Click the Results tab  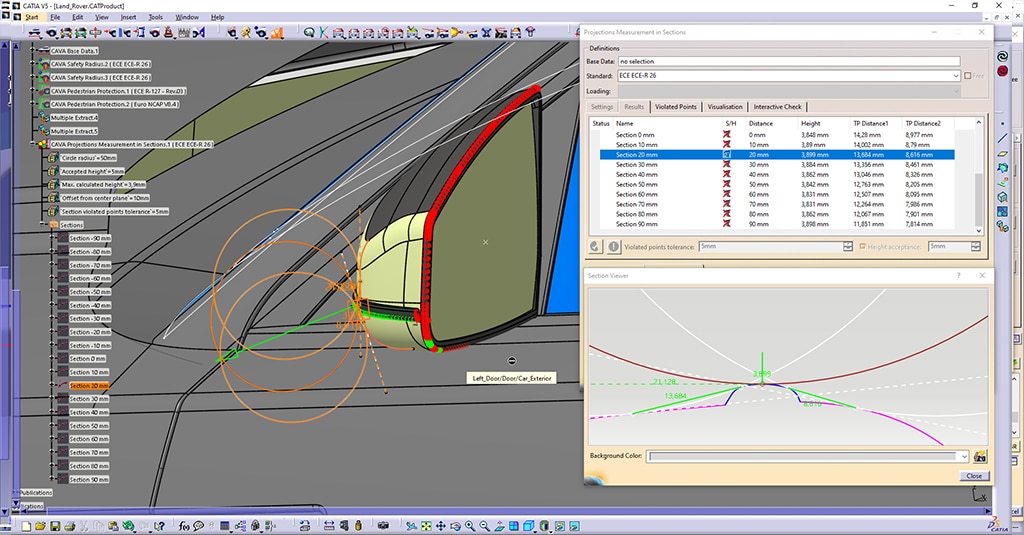coord(633,106)
